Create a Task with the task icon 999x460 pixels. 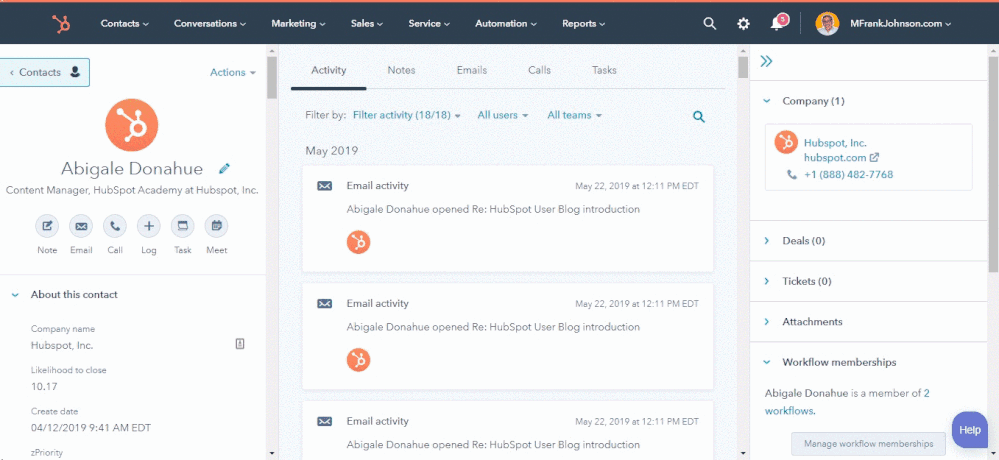coord(182,226)
